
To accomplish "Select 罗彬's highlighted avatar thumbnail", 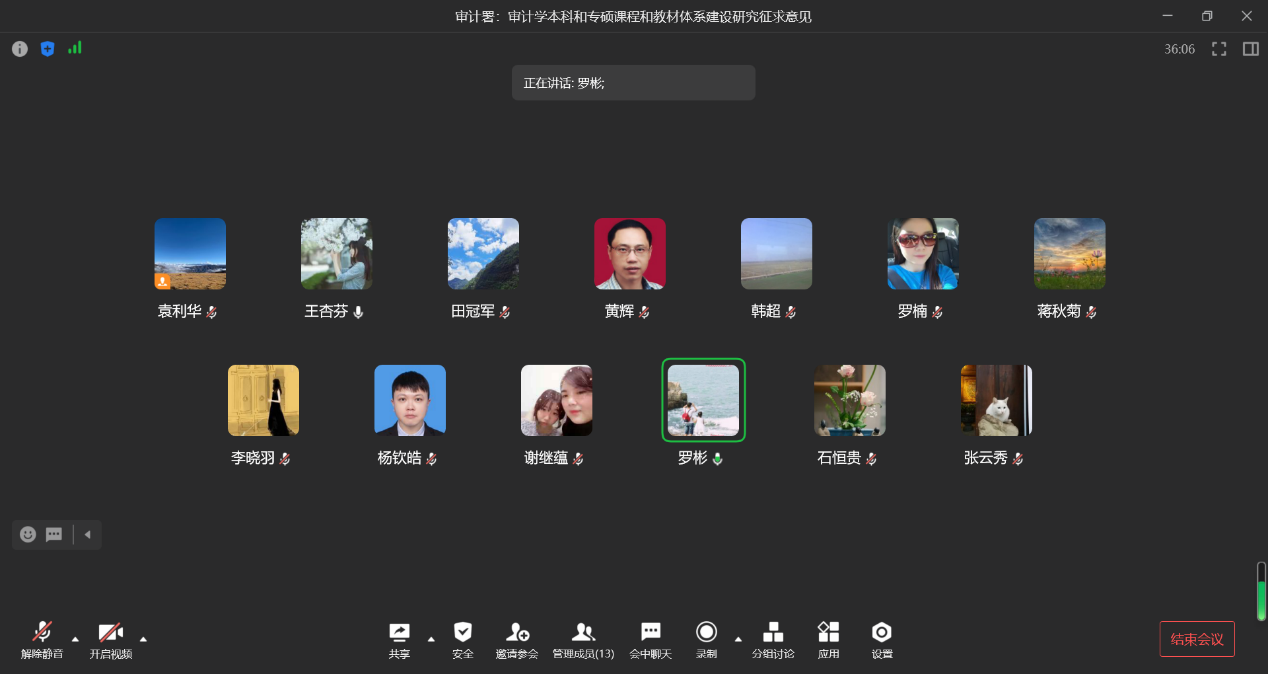I will click(x=703, y=400).
